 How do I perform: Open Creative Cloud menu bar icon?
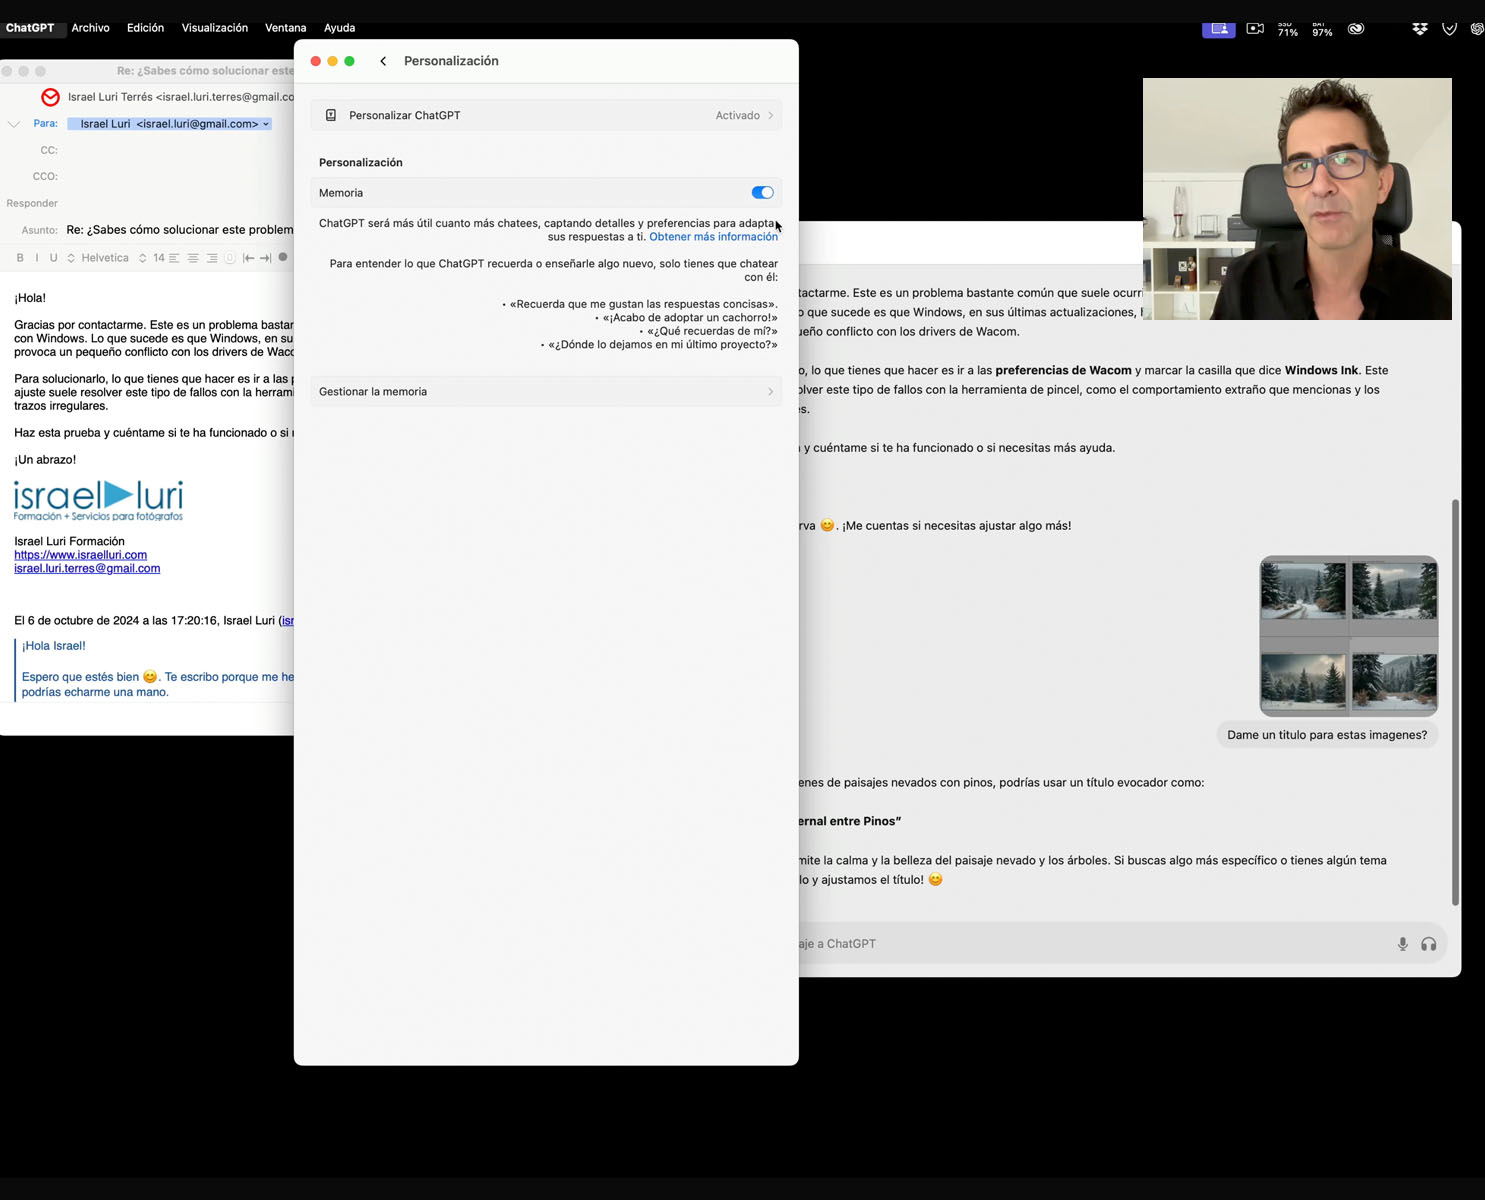pyautogui.click(x=1356, y=29)
